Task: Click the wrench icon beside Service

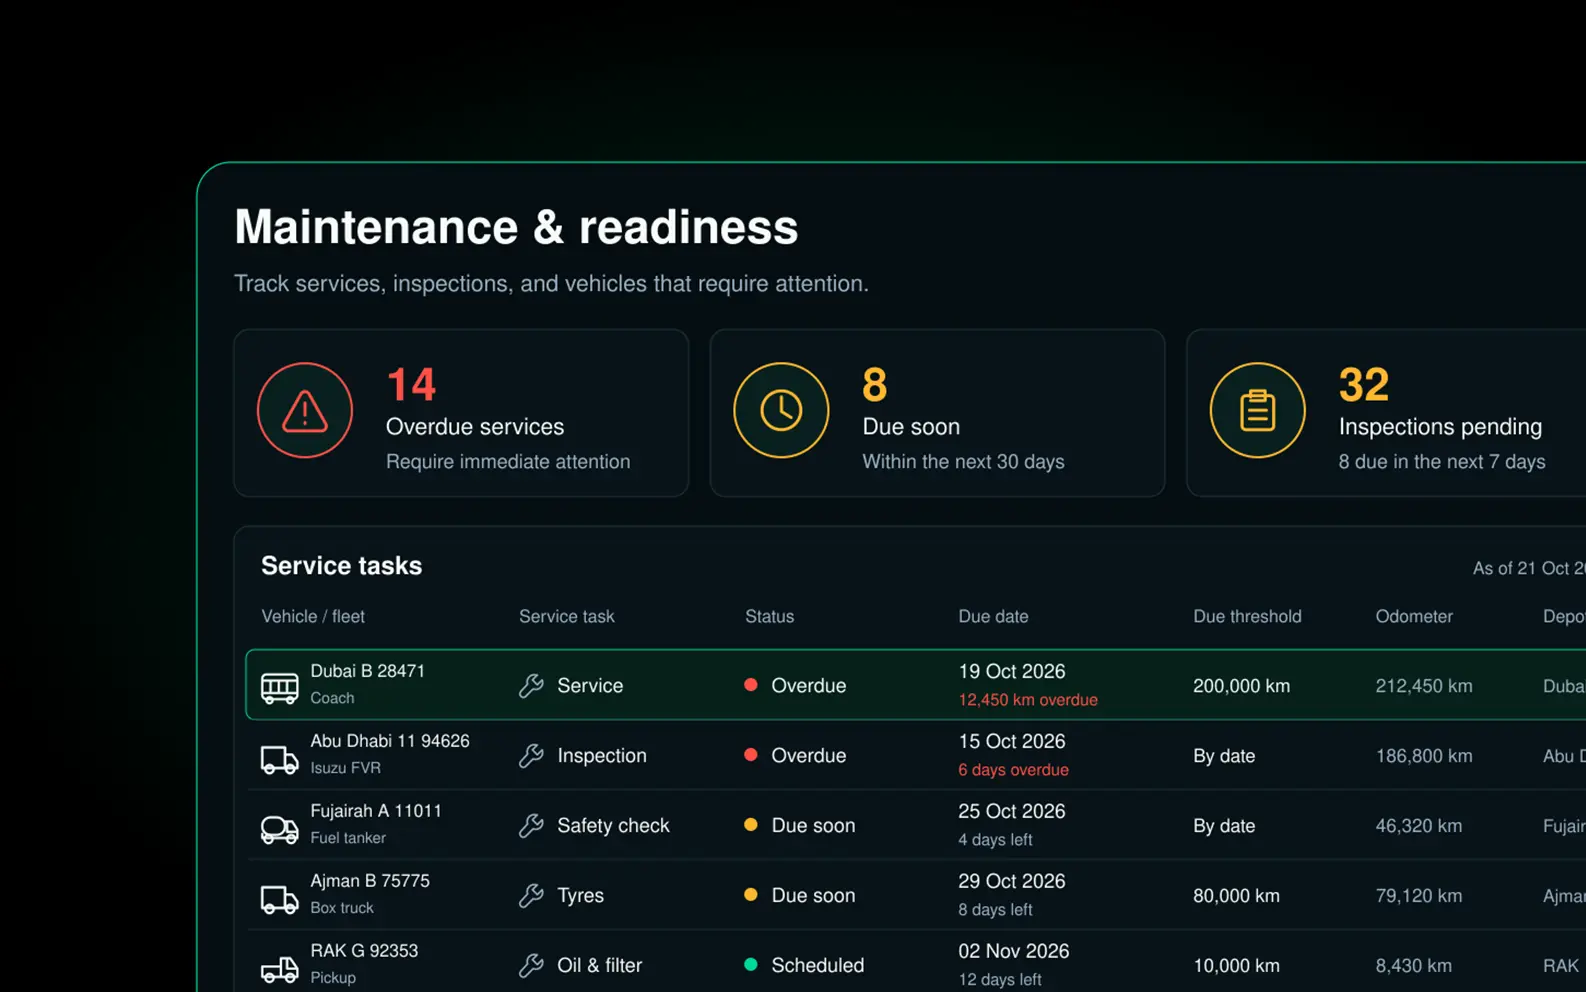Action: click(531, 685)
